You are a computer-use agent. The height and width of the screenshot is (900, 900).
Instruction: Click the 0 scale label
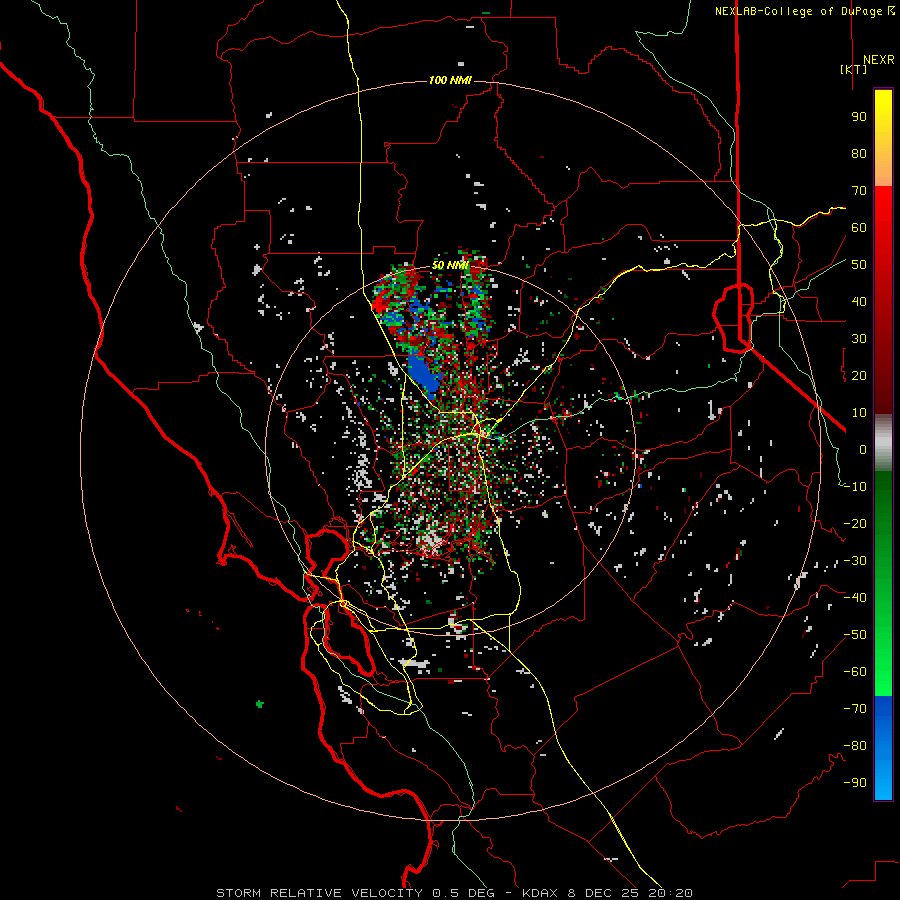(863, 449)
